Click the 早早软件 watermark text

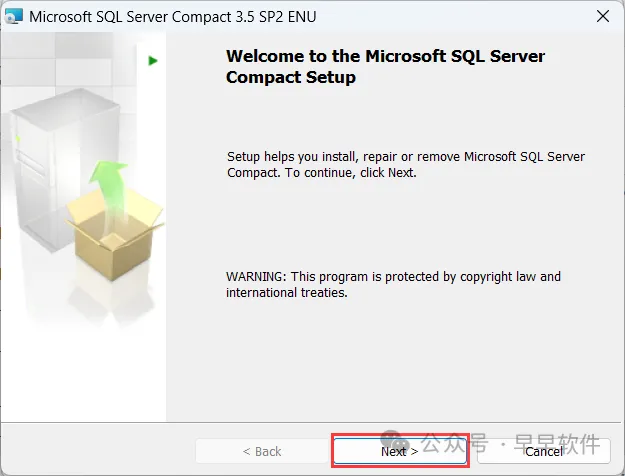pos(557,444)
